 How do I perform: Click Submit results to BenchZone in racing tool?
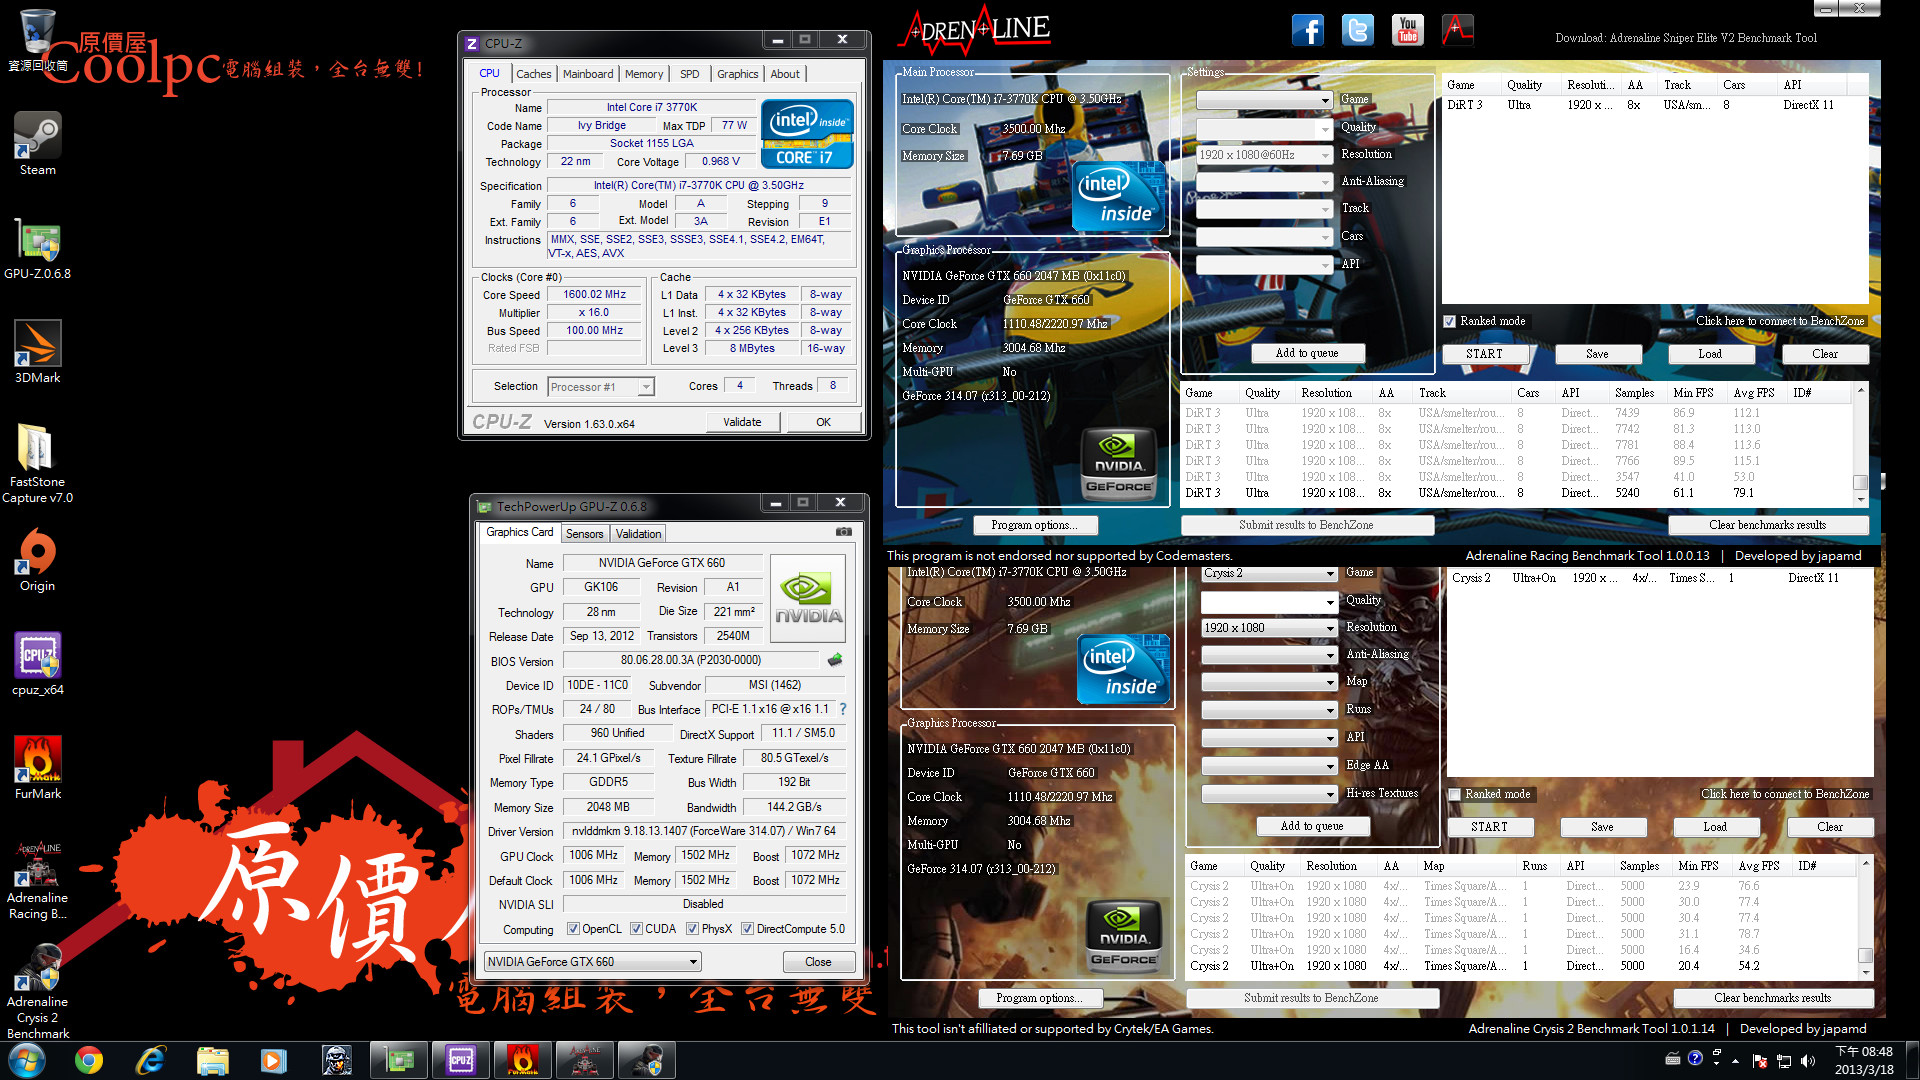point(1306,525)
